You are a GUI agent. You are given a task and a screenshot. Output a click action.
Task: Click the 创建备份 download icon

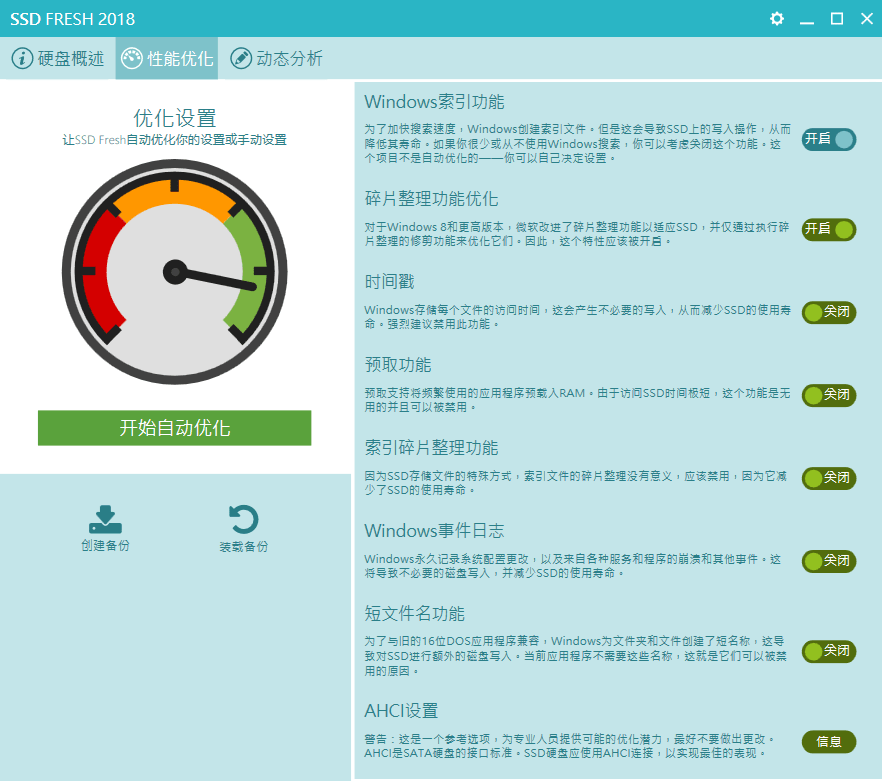(105, 519)
